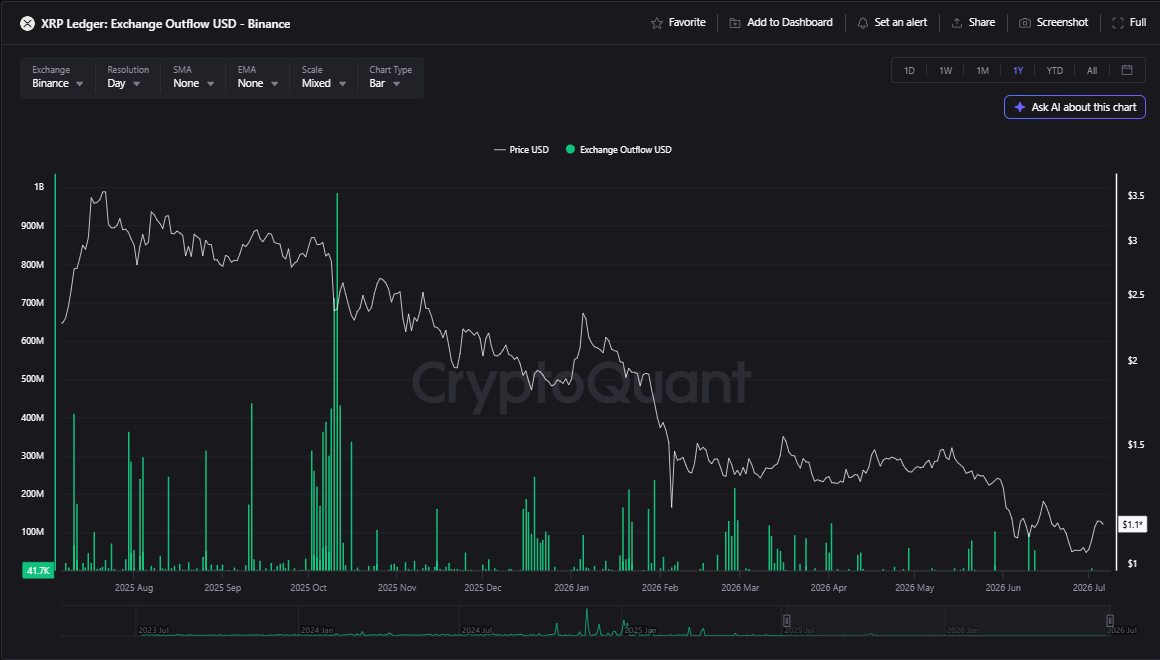Open the SMA None dropdown
Viewport: 1160px width, 660px height.
(194, 77)
